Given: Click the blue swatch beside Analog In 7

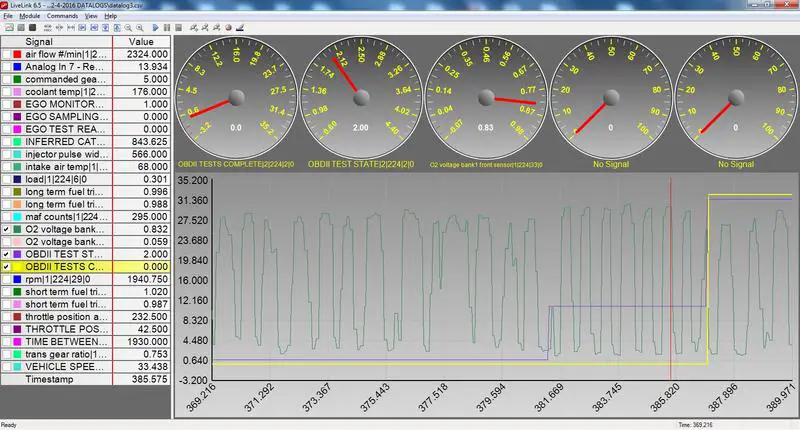Looking at the screenshot, I should pos(17,67).
